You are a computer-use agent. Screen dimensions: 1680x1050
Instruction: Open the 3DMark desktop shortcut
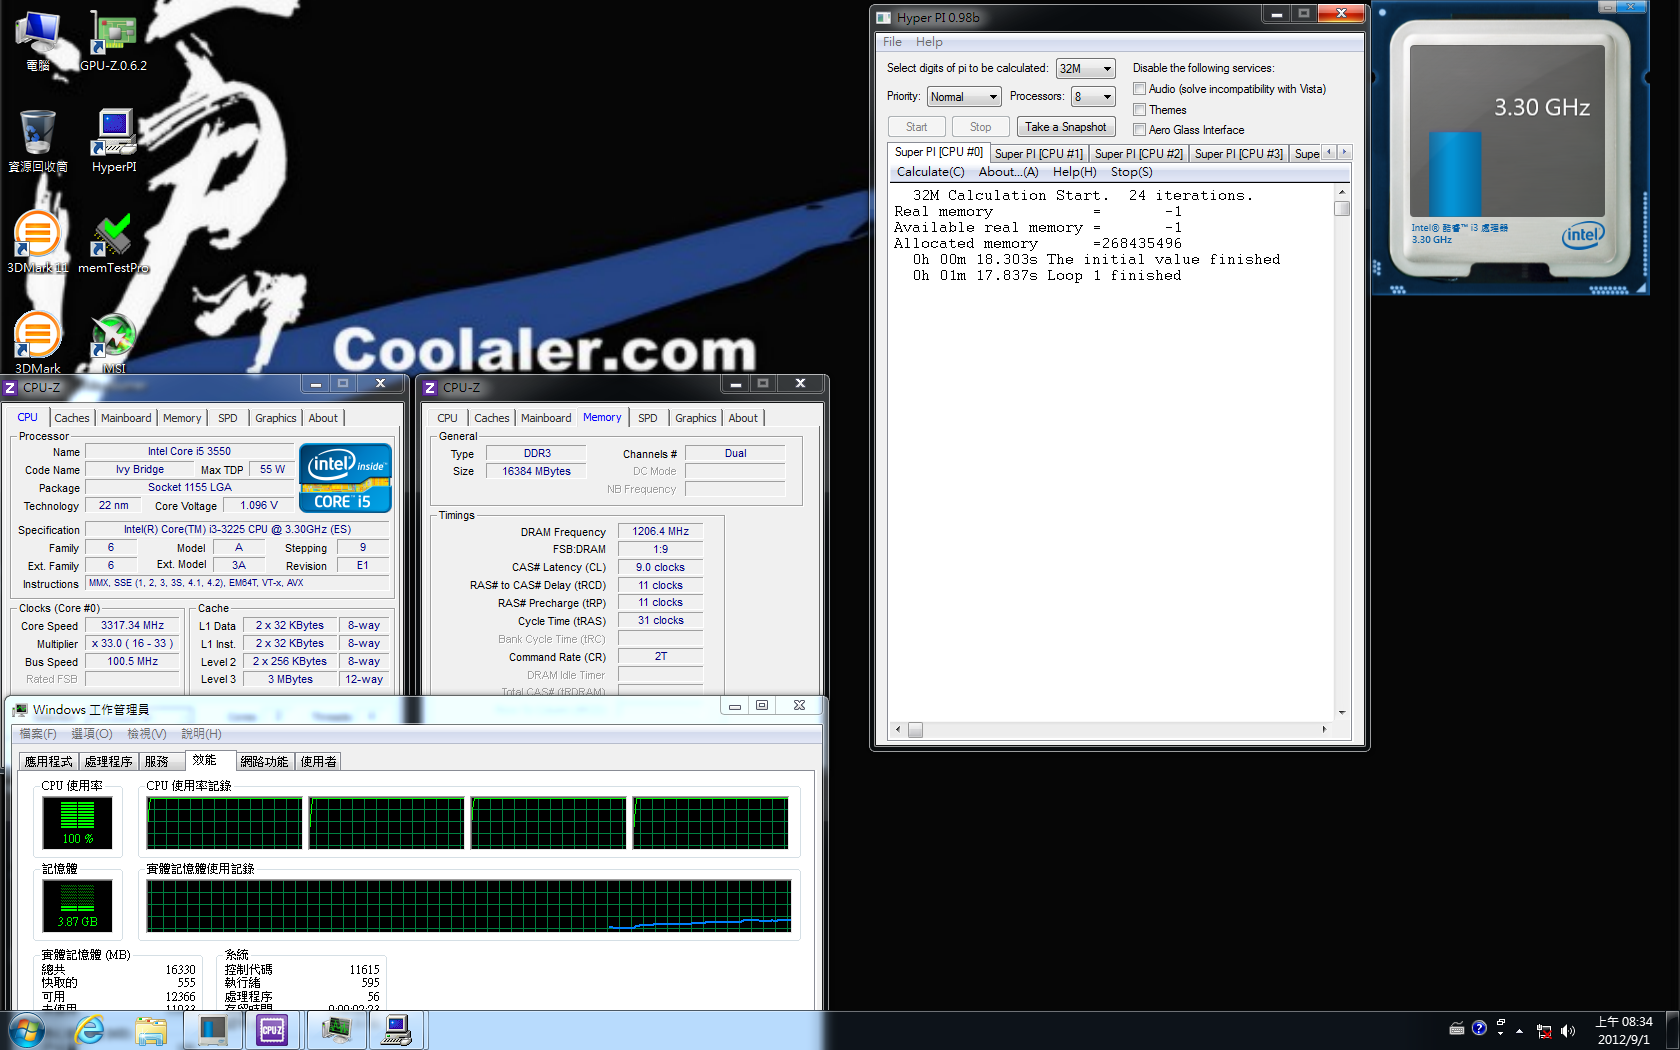(38, 342)
